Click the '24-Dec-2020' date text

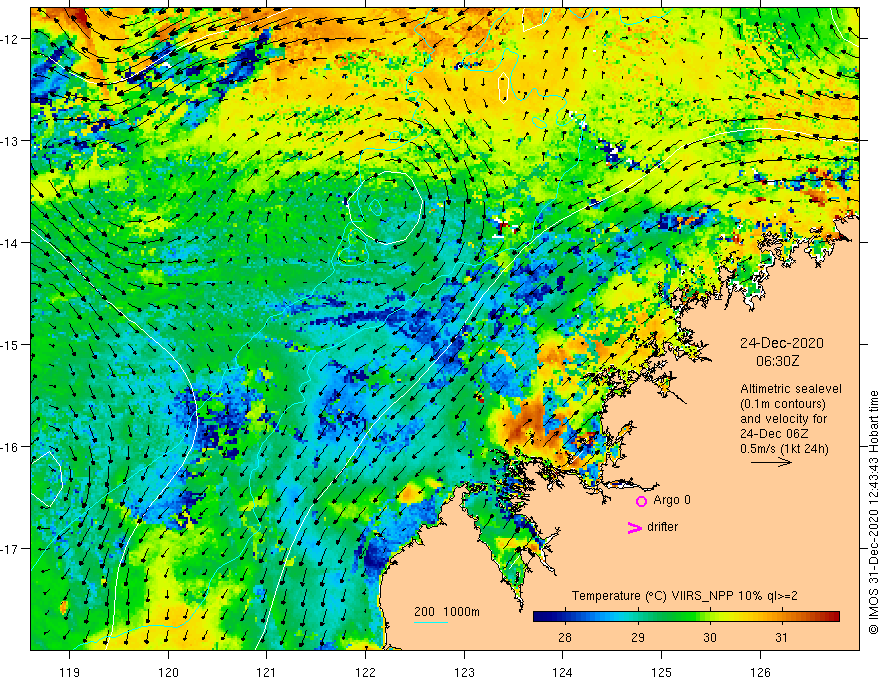(781, 343)
